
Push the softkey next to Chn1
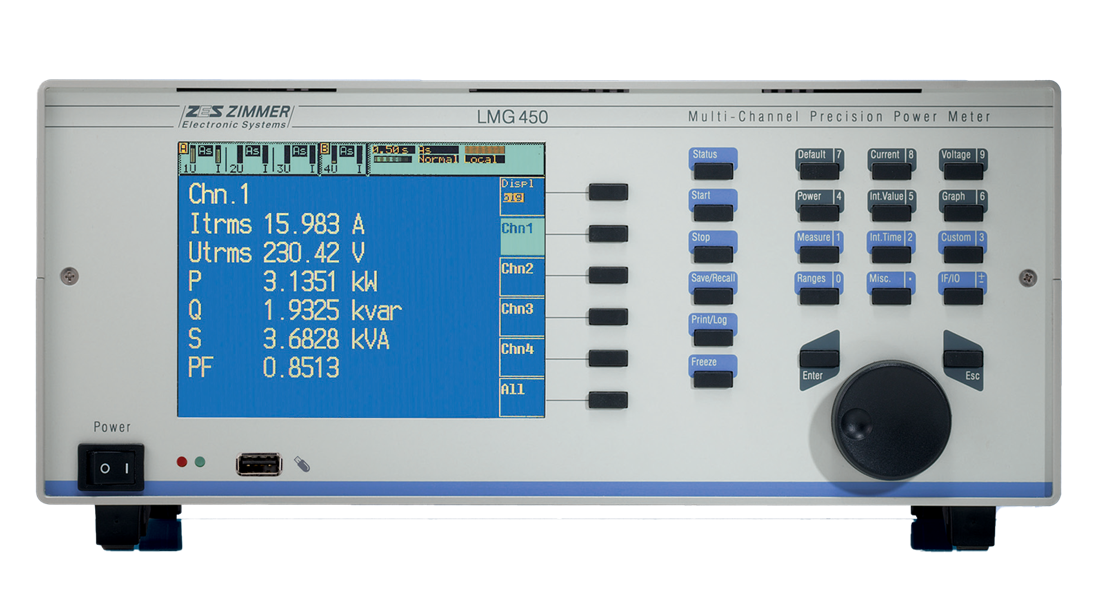tap(608, 233)
